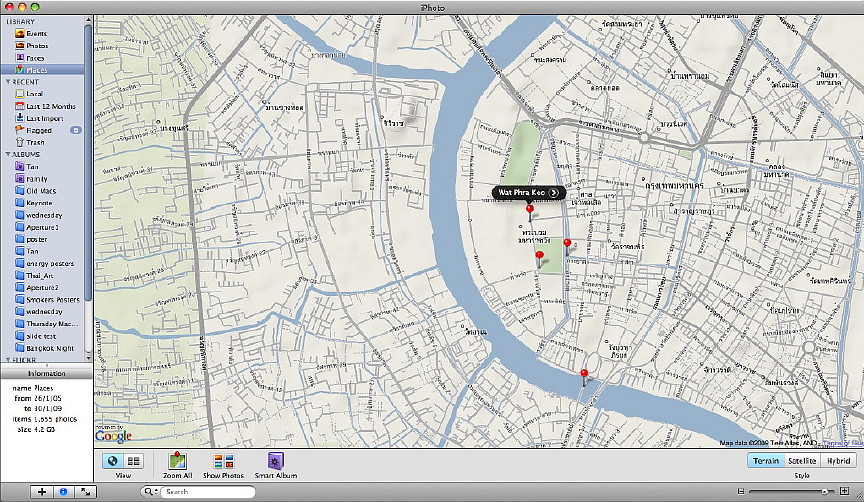Open the search magnifier options dropdown
The image size is (864, 502).
[x=150, y=492]
